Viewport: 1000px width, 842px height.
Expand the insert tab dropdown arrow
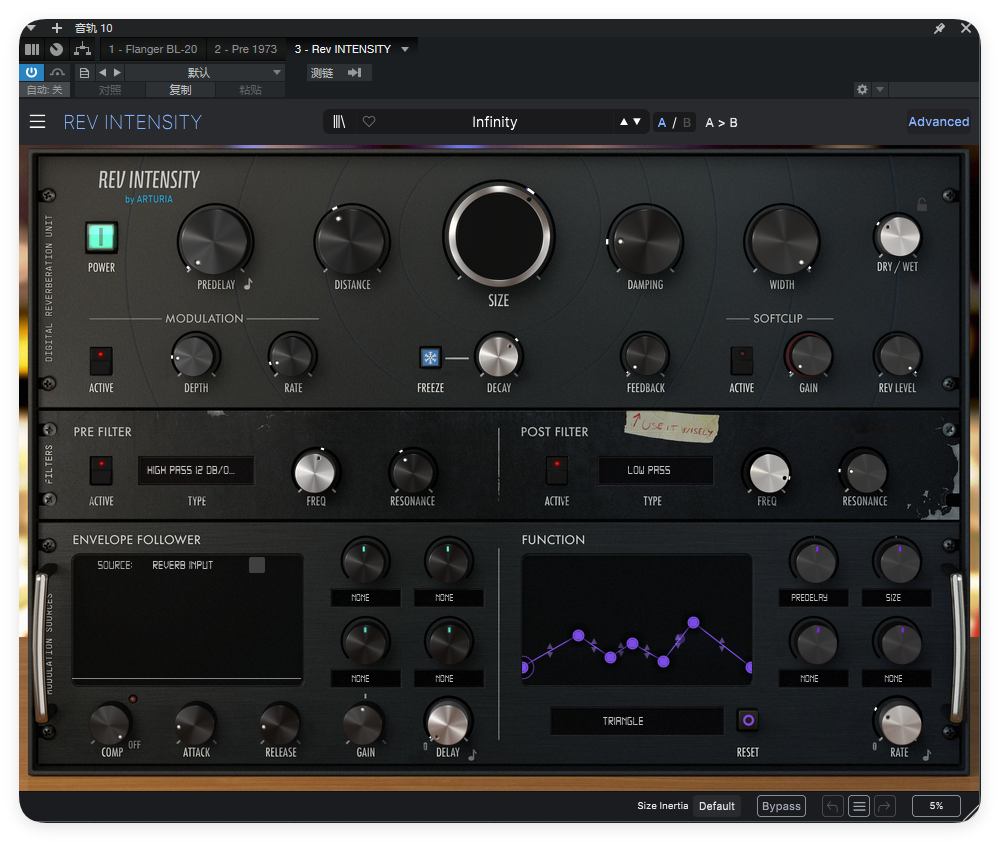click(x=405, y=49)
